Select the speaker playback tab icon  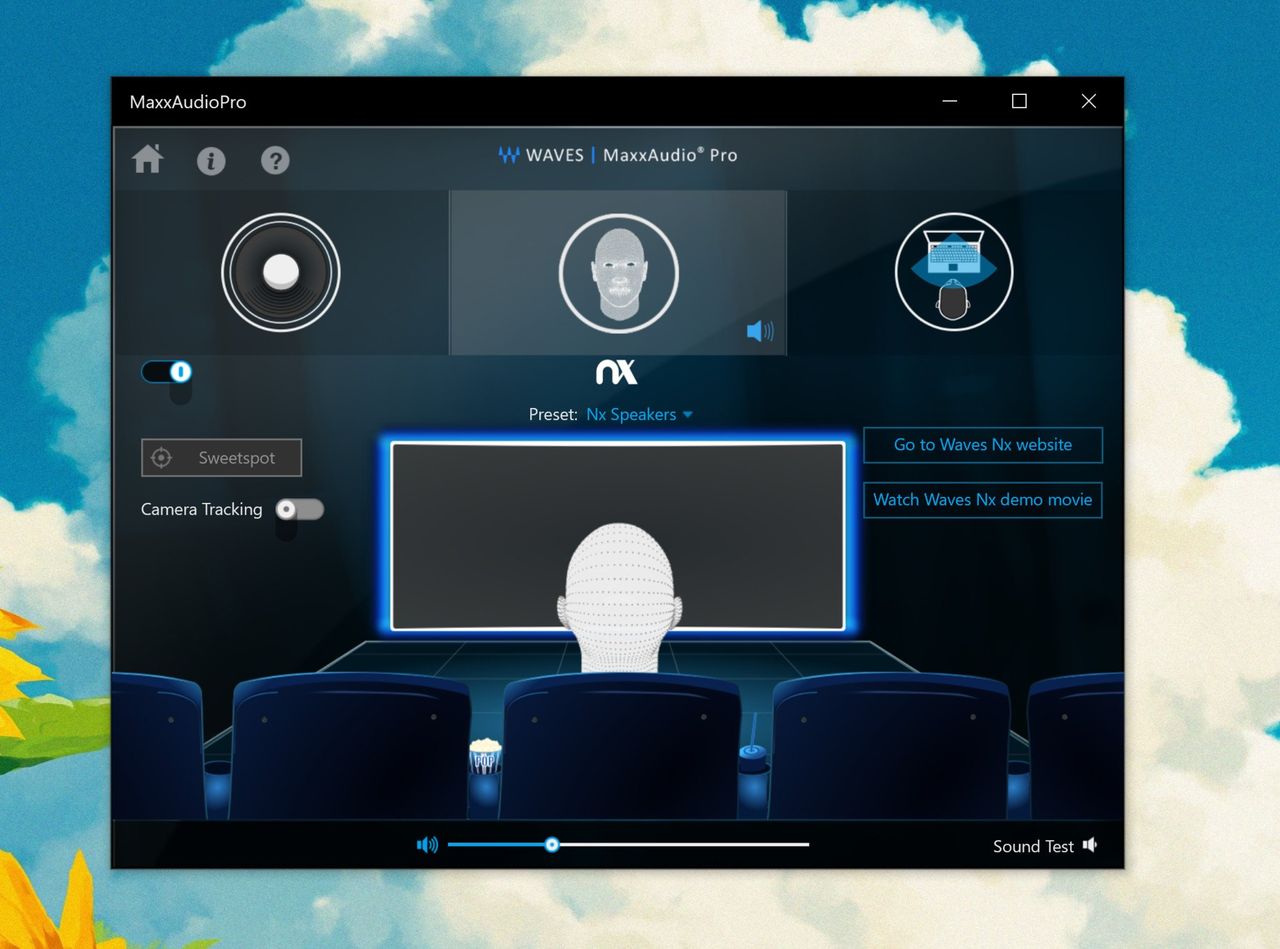(x=281, y=272)
